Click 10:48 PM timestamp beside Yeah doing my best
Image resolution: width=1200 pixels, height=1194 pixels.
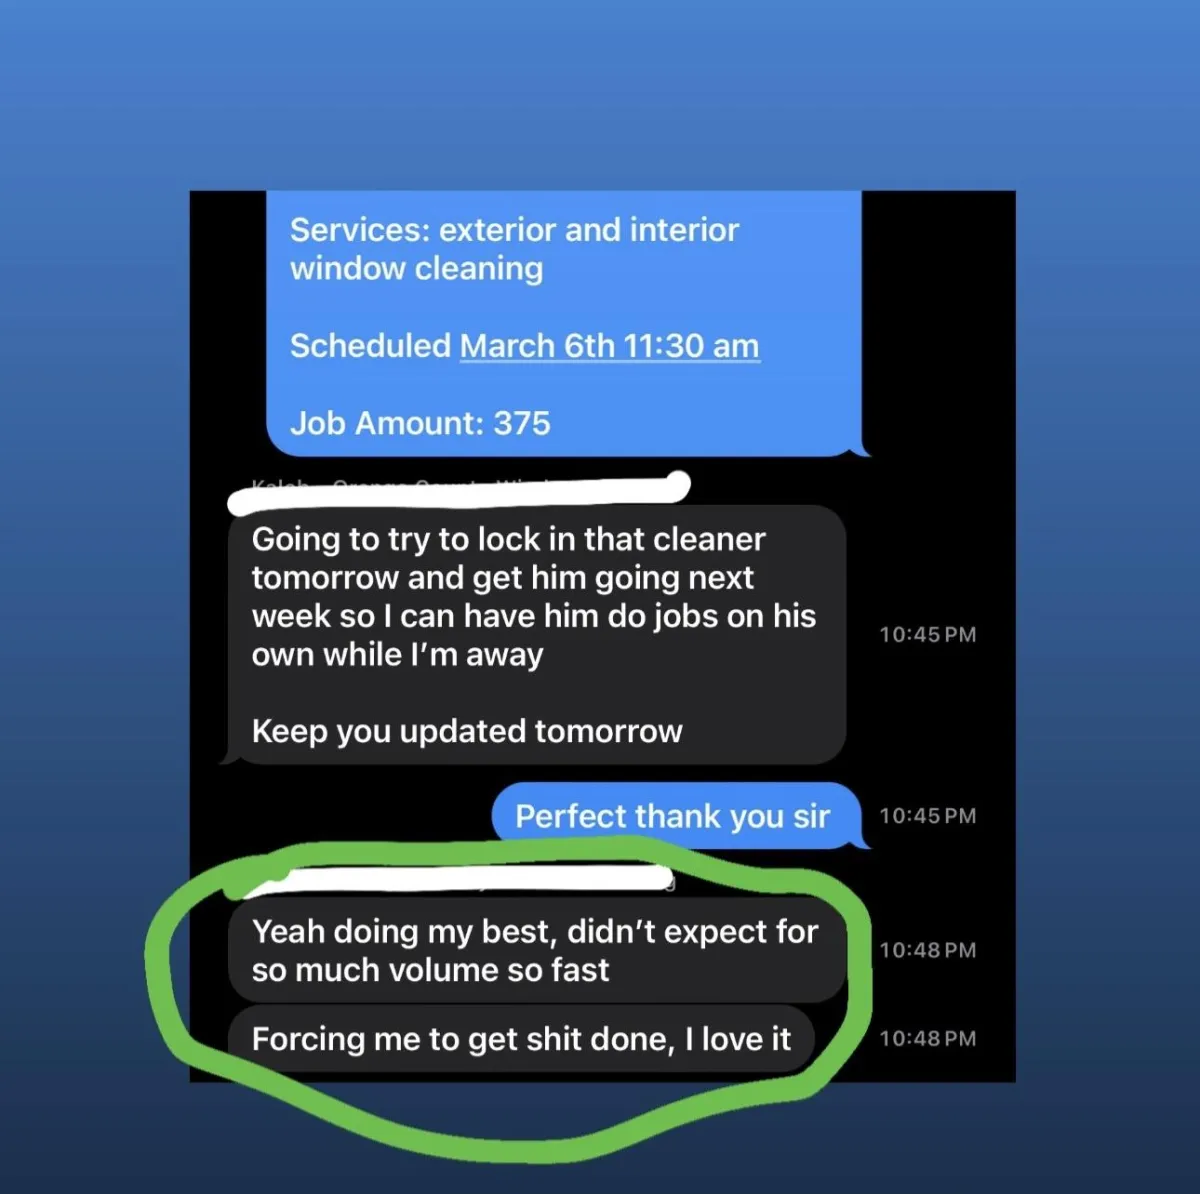point(927,950)
